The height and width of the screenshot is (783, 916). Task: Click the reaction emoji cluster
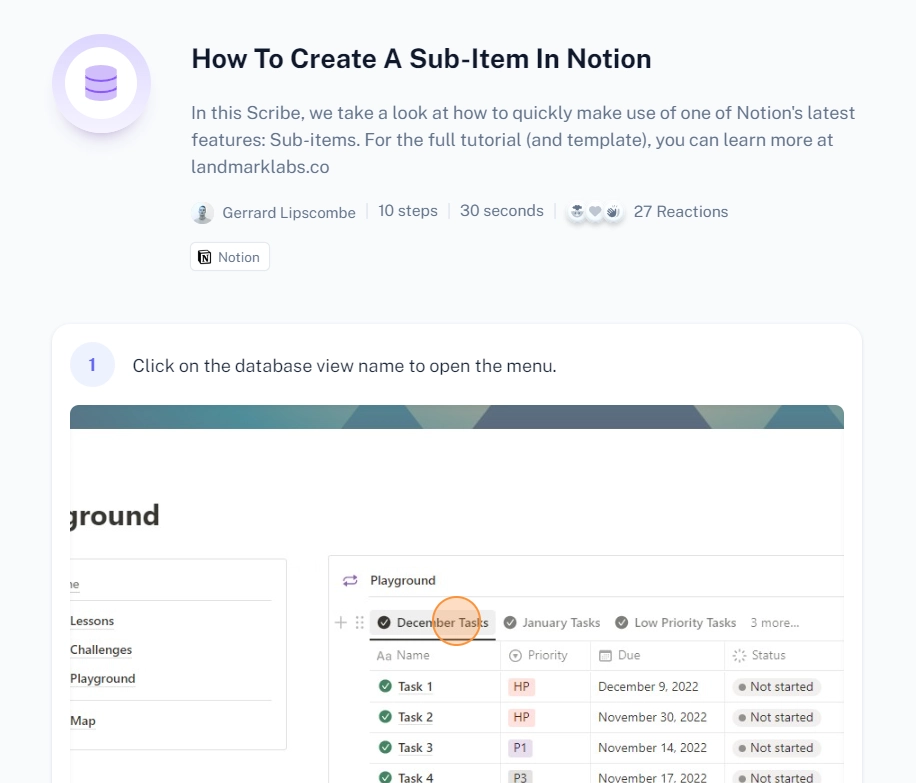coord(594,212)
